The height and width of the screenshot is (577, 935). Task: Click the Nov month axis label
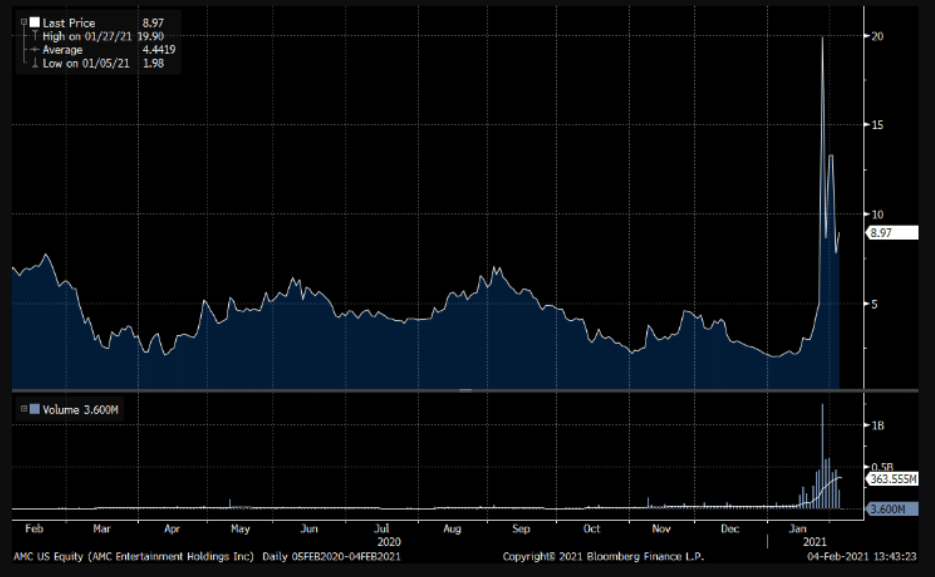click(661, 529)
